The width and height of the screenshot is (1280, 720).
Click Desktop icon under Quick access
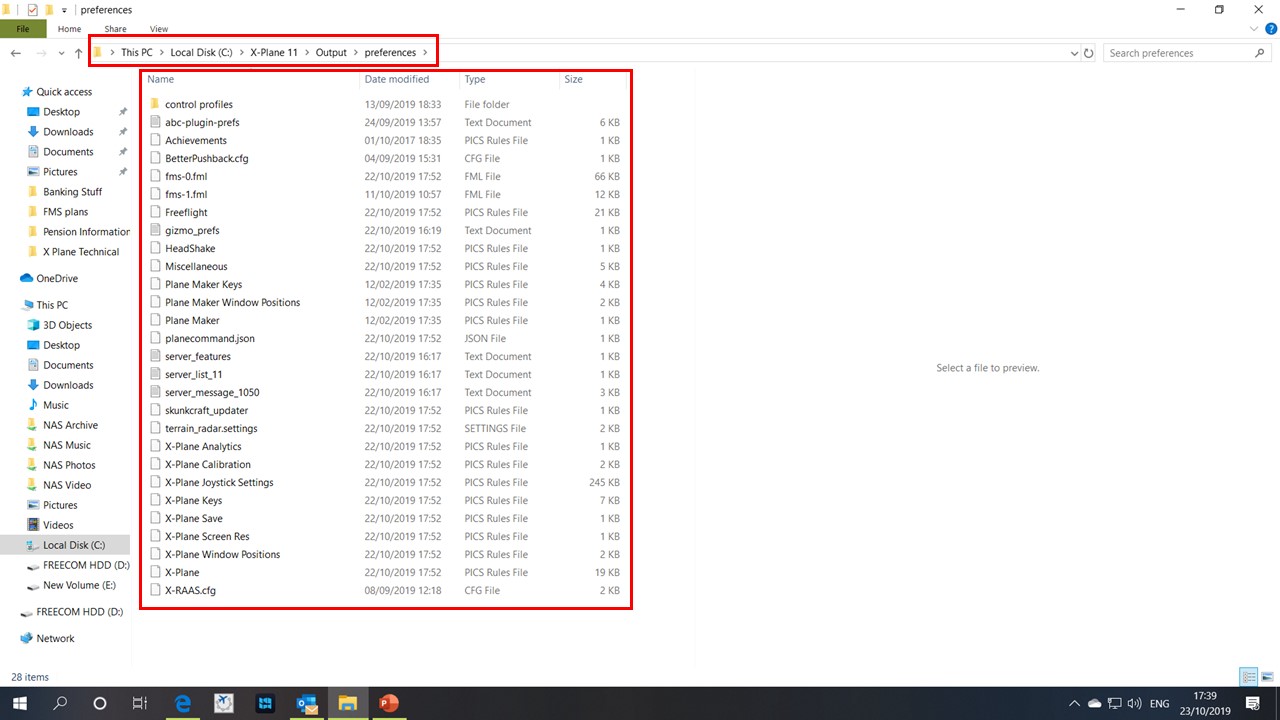(x=33, y=112)
